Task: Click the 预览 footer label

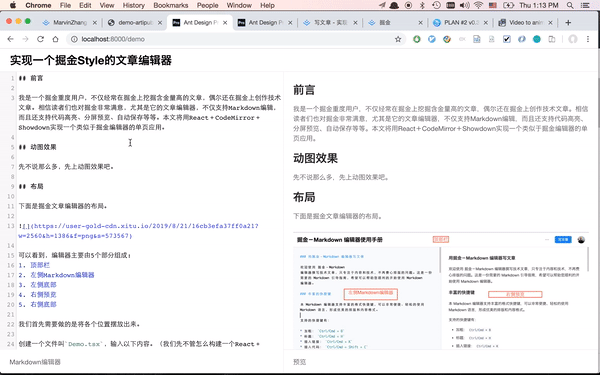Action: pos(299,362)
